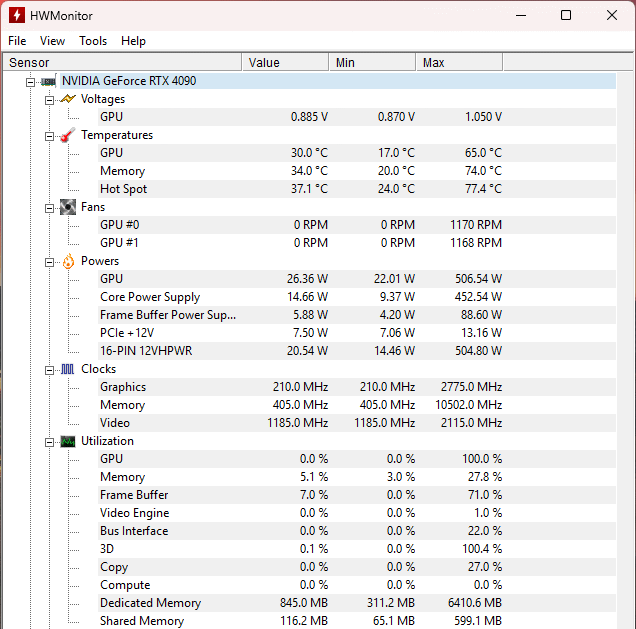
Task: Click the Fans category icon
Action: 67,207
